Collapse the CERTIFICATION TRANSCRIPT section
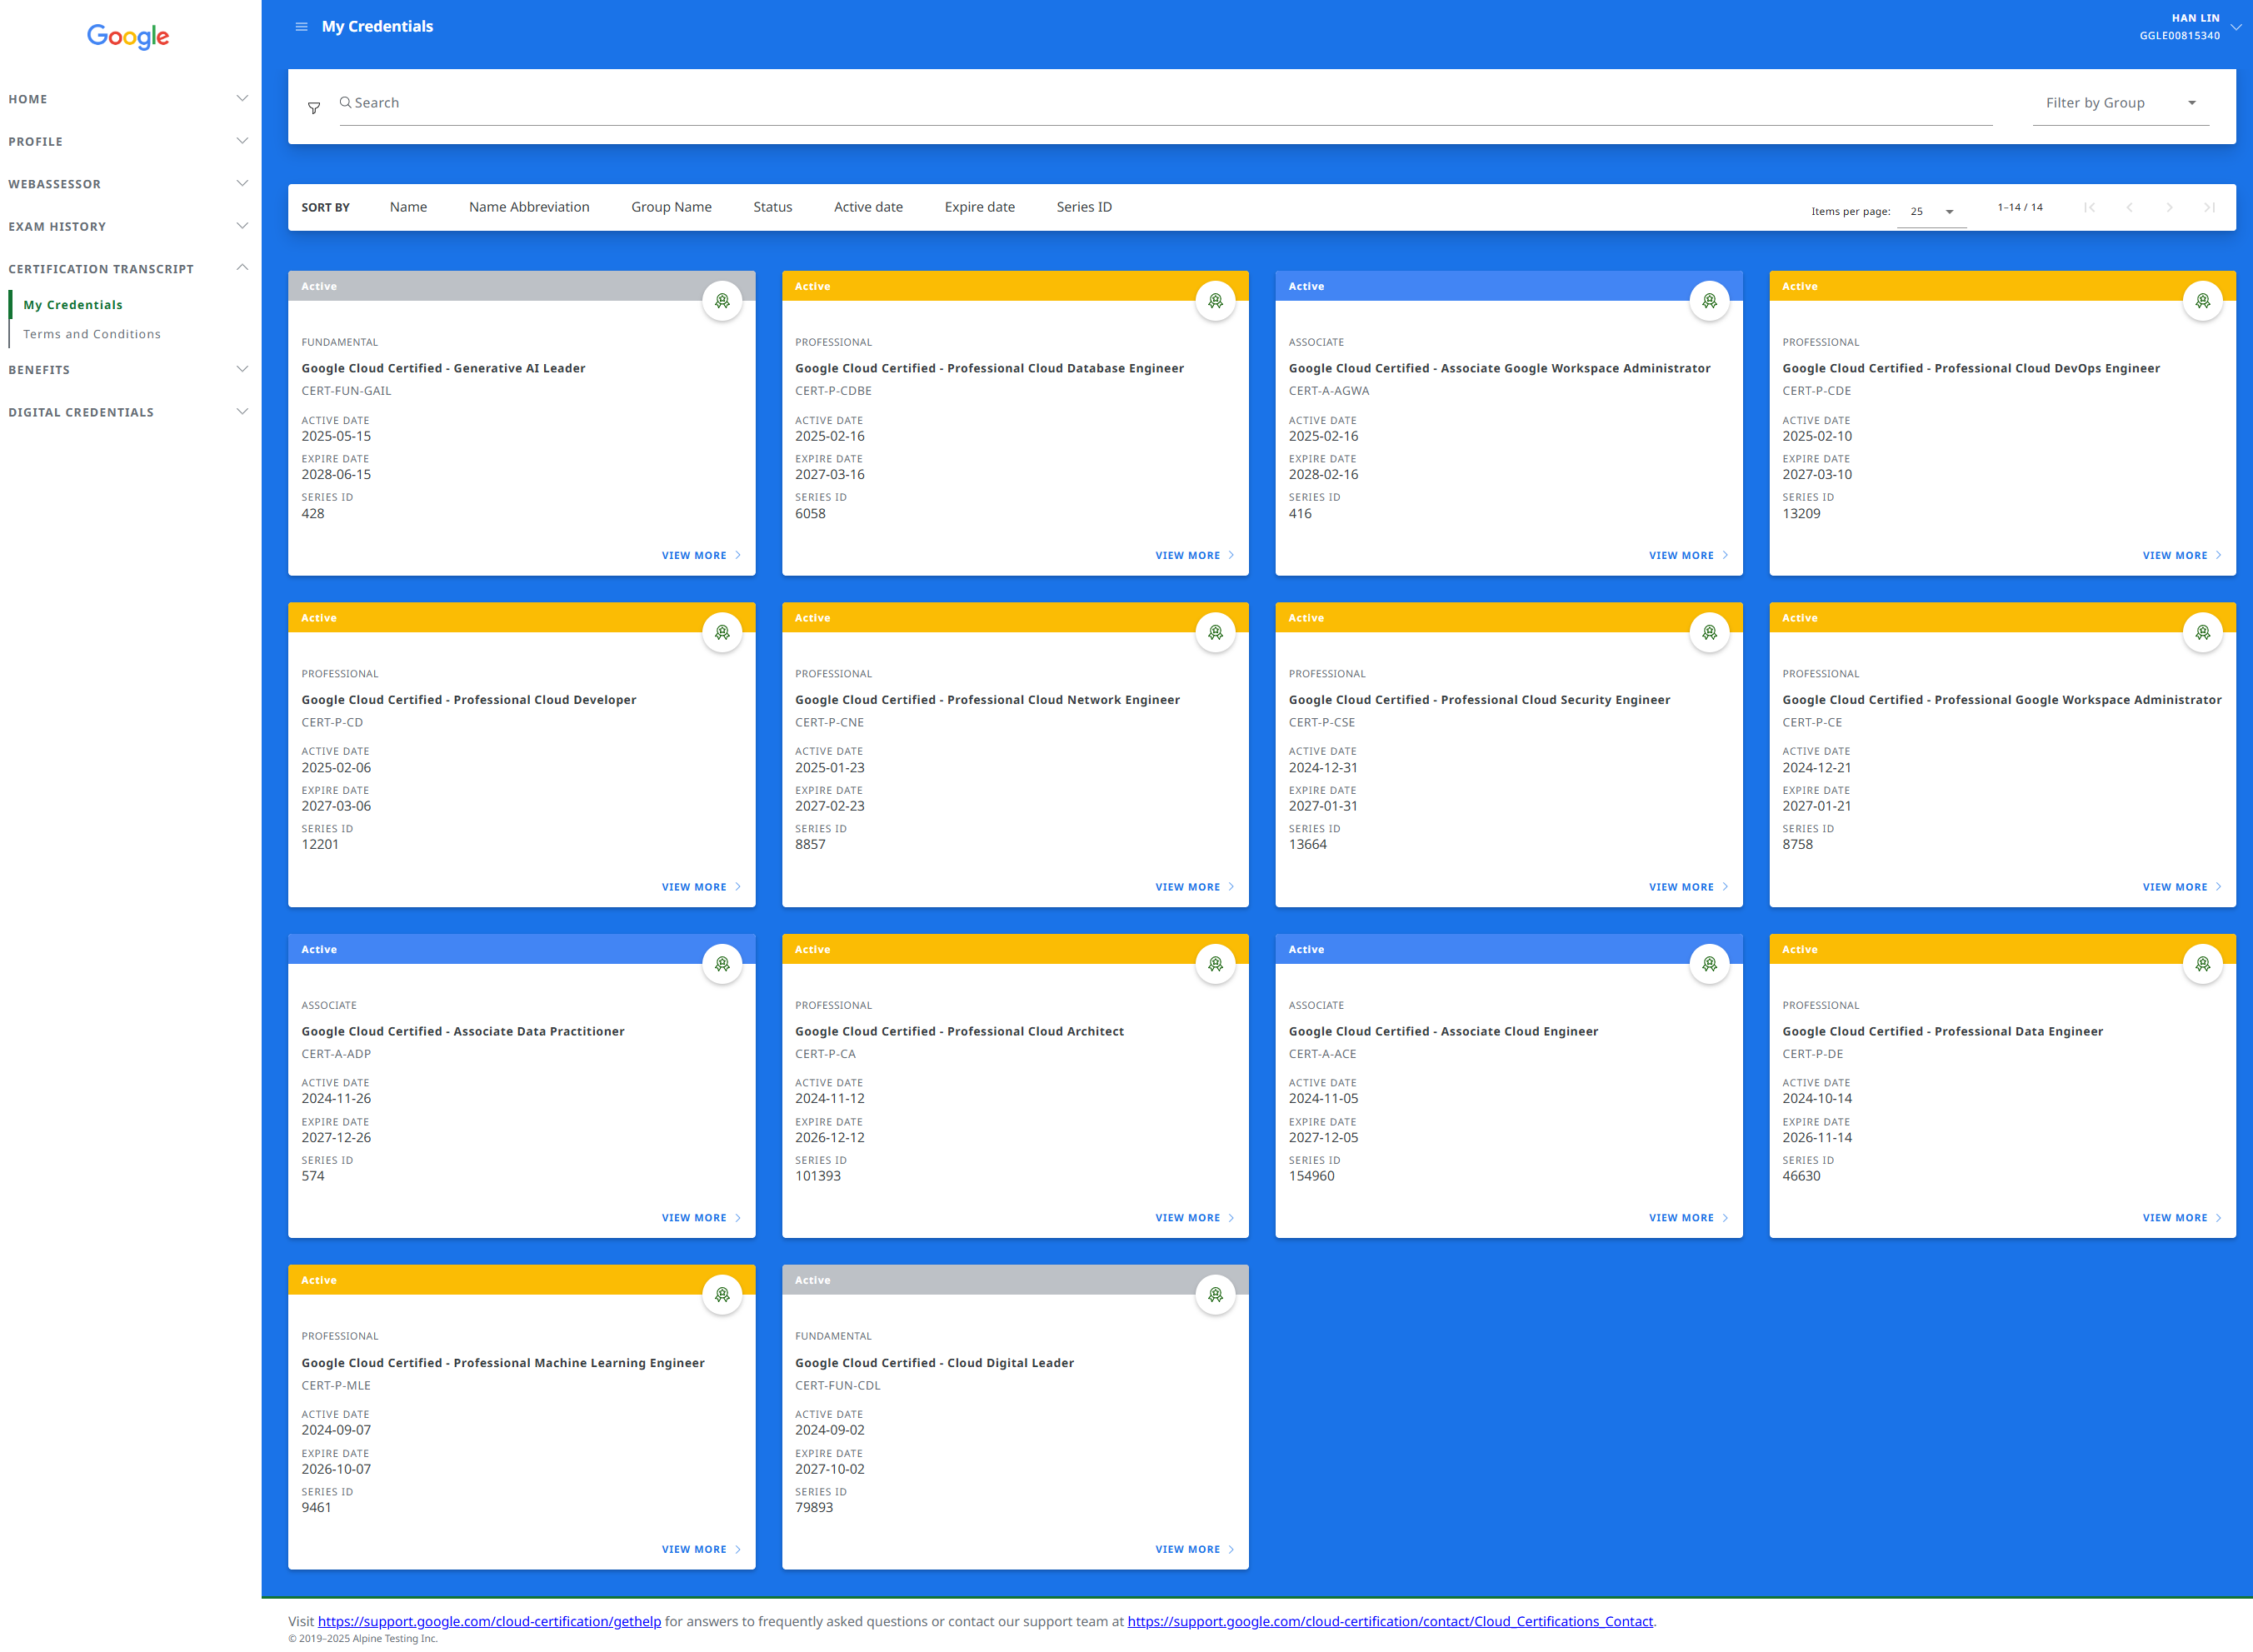Screen dimensions: 2253x1652 (x=128, y=268)
